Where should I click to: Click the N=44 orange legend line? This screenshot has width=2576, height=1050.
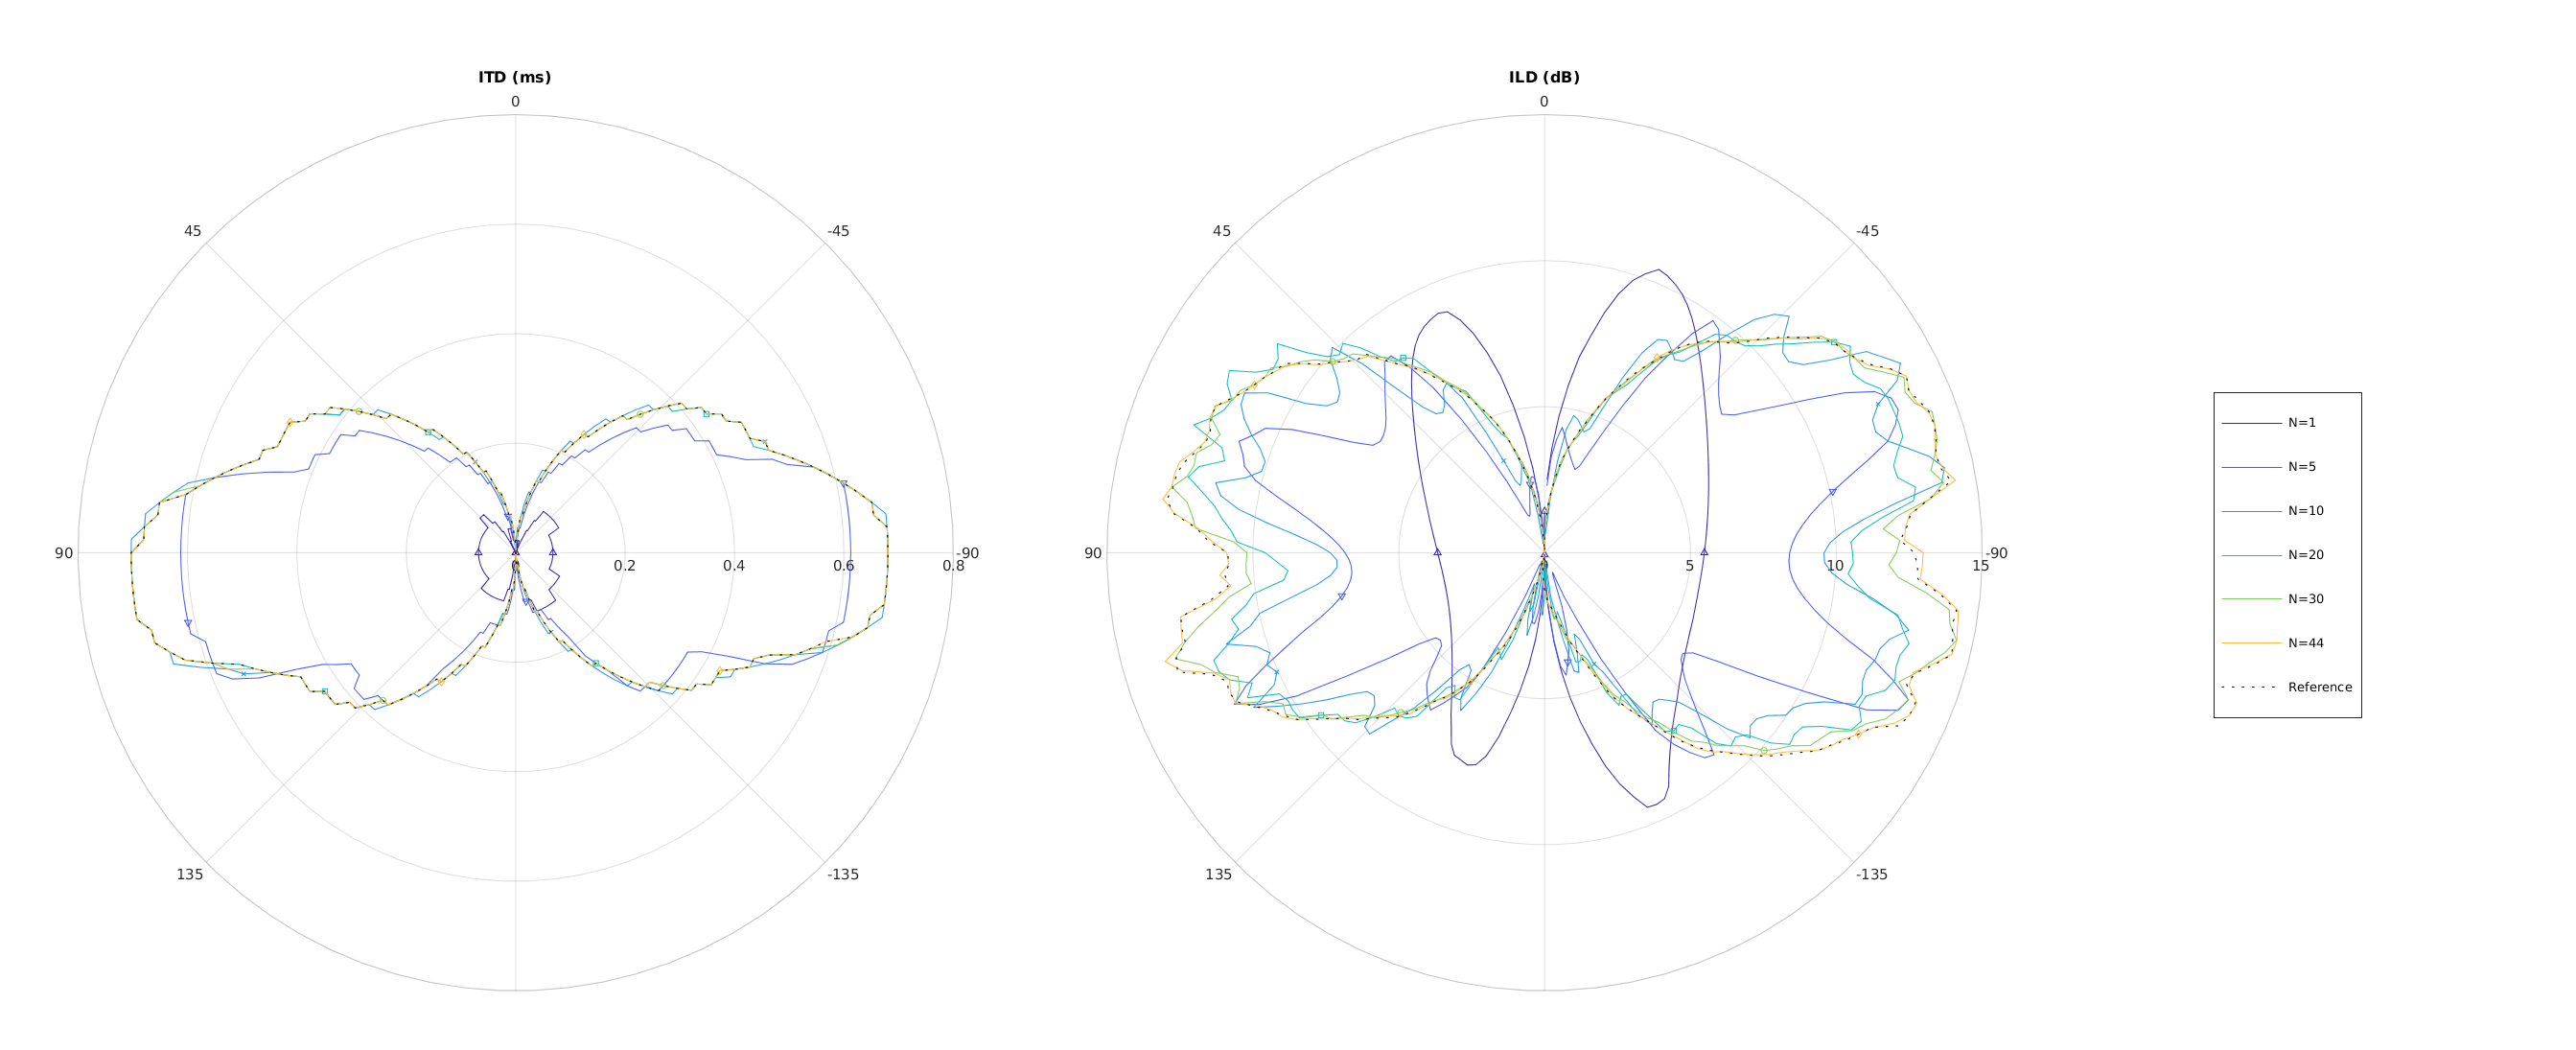pyautogui.click(x=2251, y=643)
